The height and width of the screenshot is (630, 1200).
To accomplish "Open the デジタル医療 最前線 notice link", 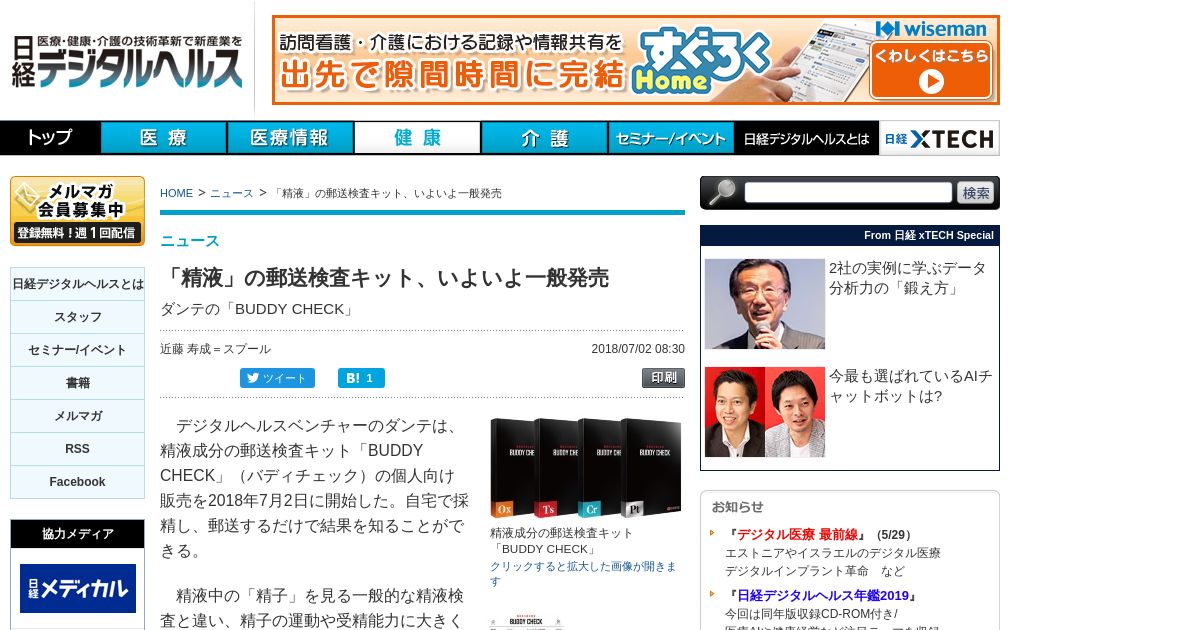I will click(x=797, y=534).
